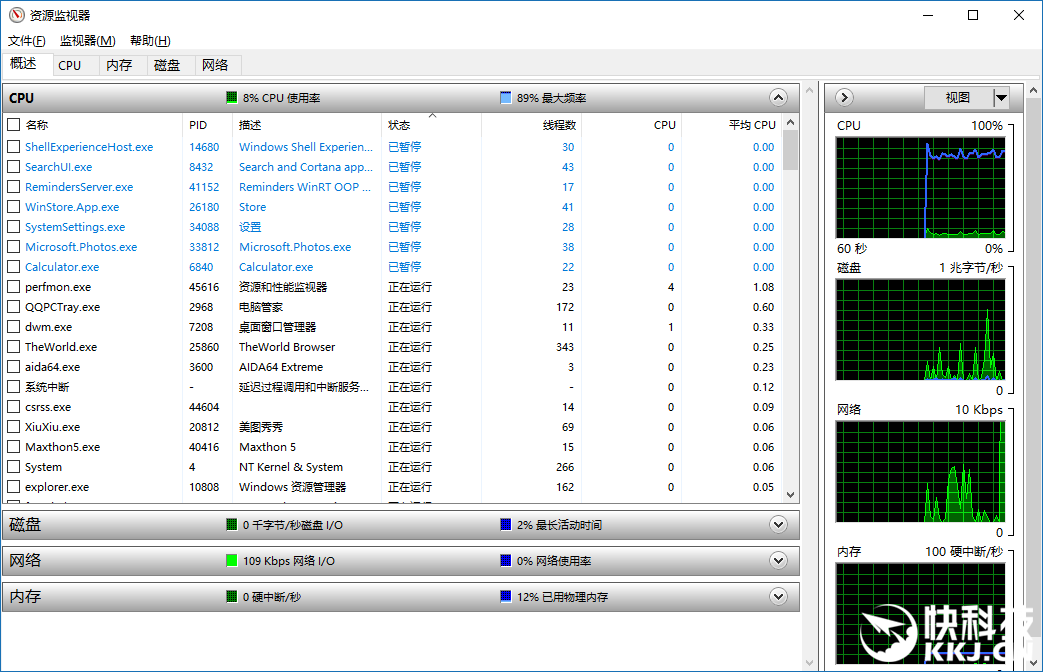Screen dimensions: 1043x672
Task: Open the 视图 dropdown arrow
Action: tap(1001, 97)
